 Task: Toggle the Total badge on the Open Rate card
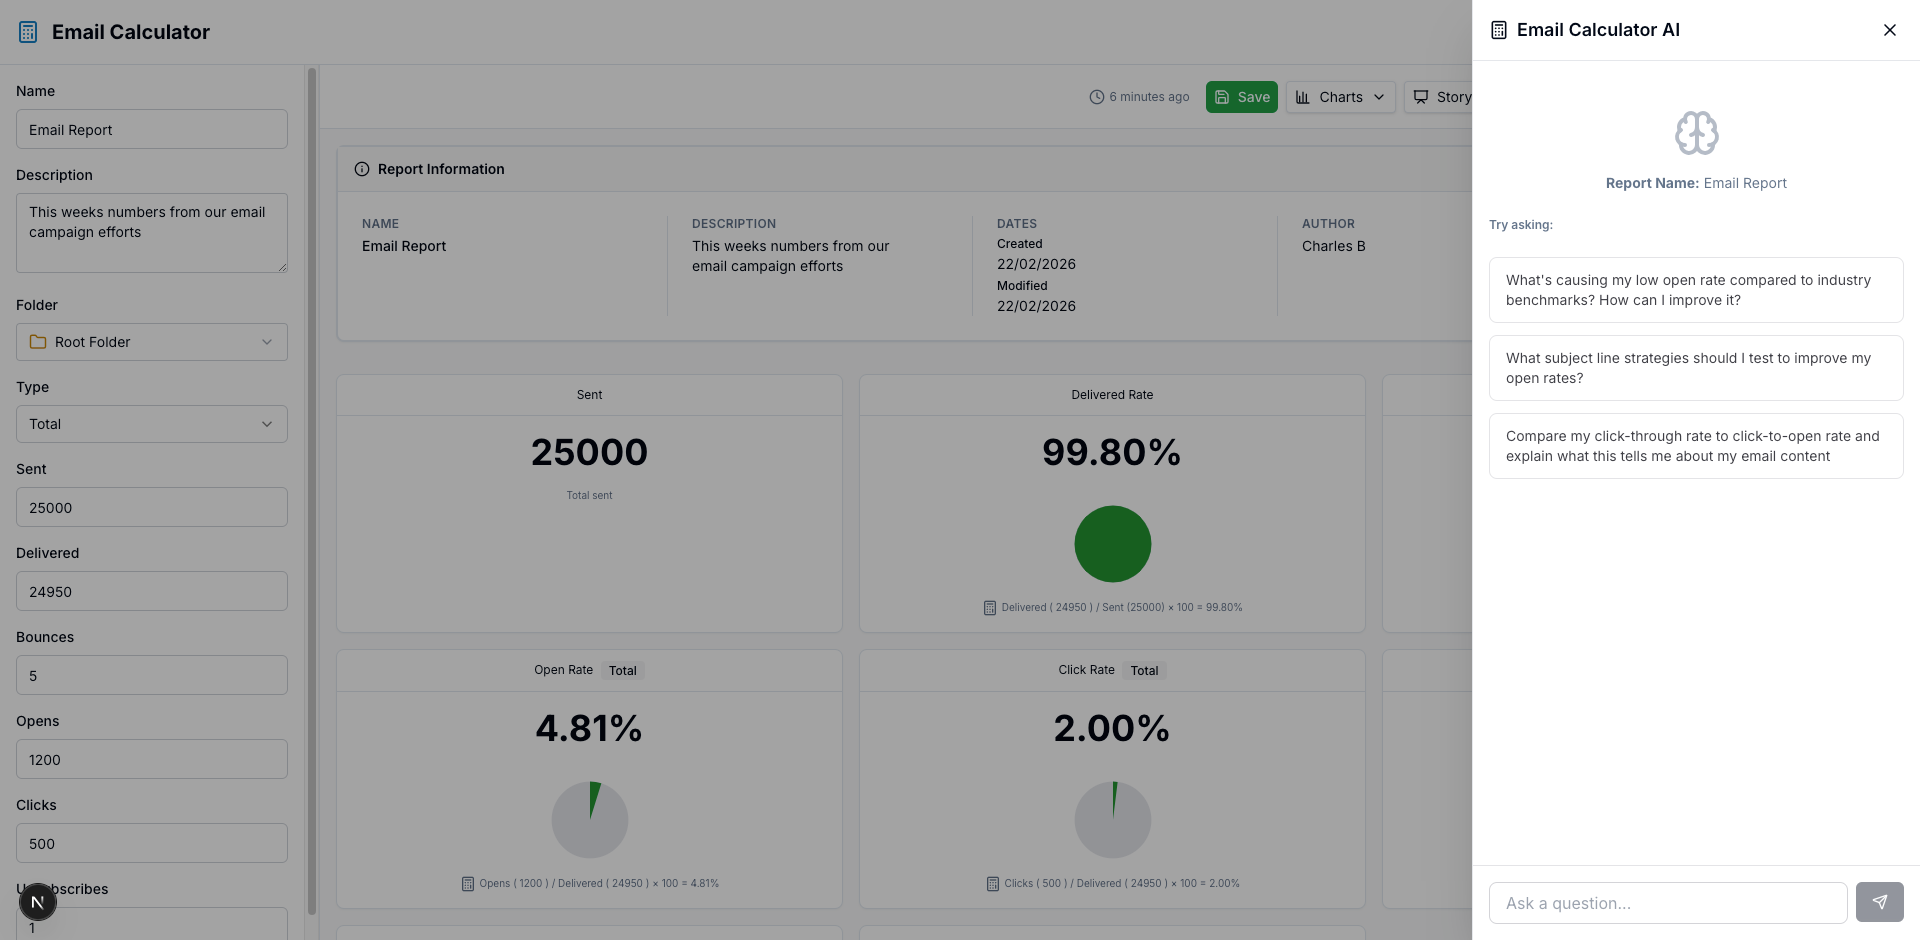[622, 670]
